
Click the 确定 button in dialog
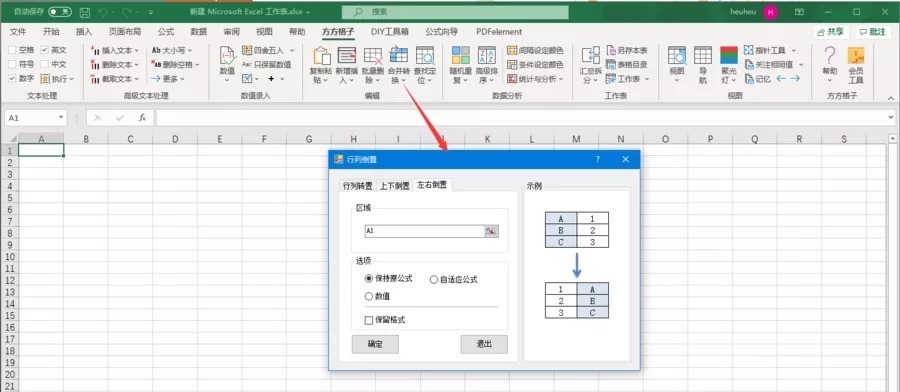375,344
